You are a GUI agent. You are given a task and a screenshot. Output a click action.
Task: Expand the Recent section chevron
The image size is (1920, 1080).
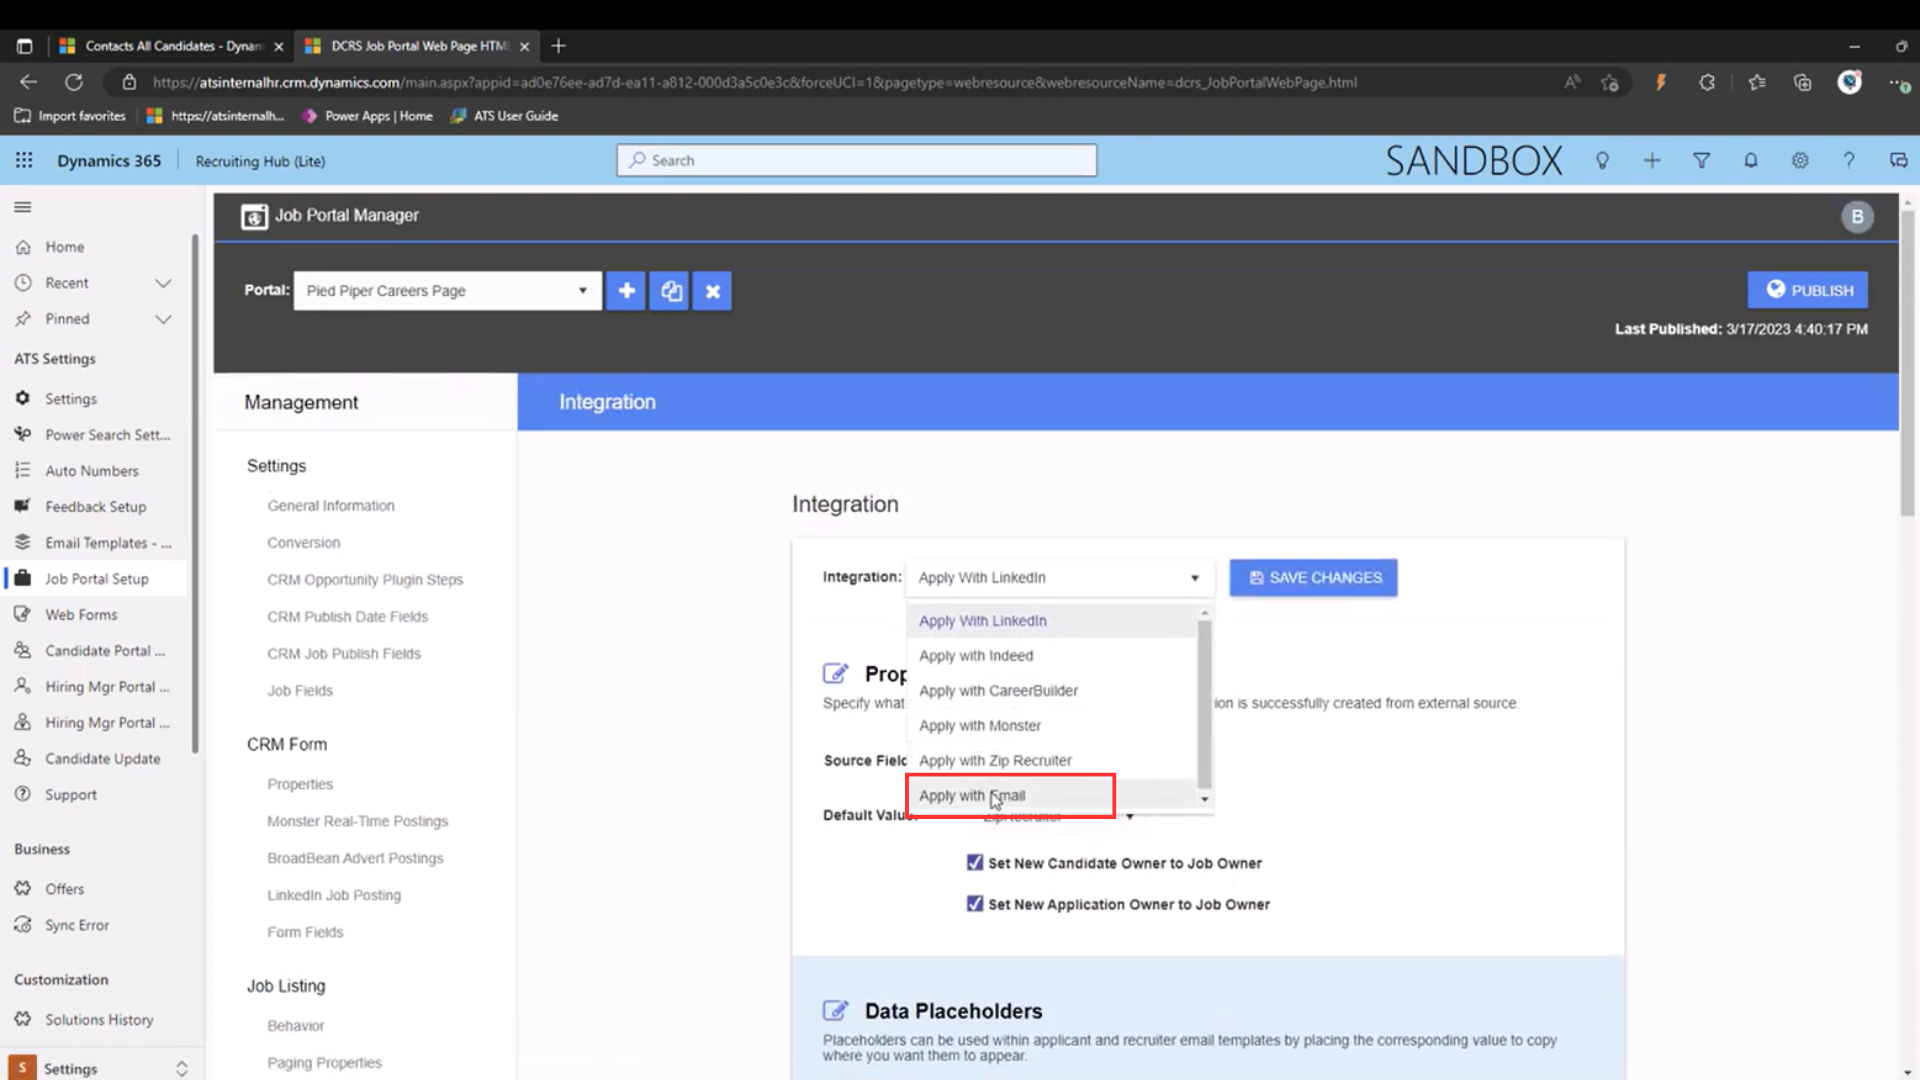[x=163, y=283]
